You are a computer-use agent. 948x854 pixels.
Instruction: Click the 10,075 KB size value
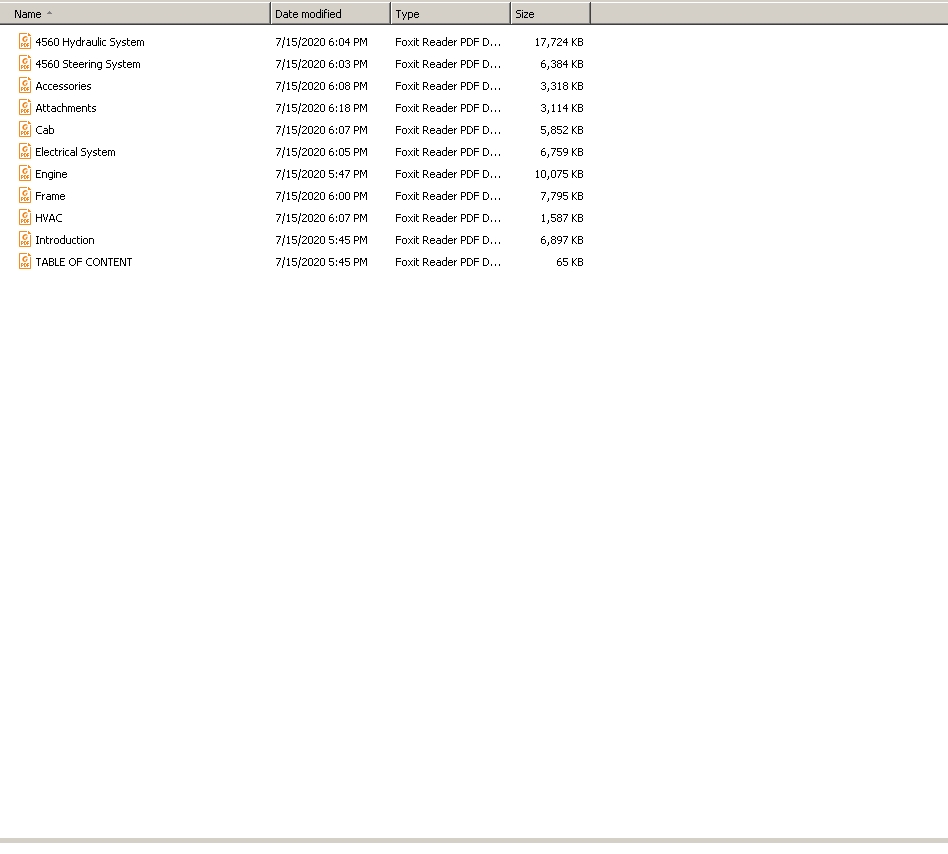(559, 174)
